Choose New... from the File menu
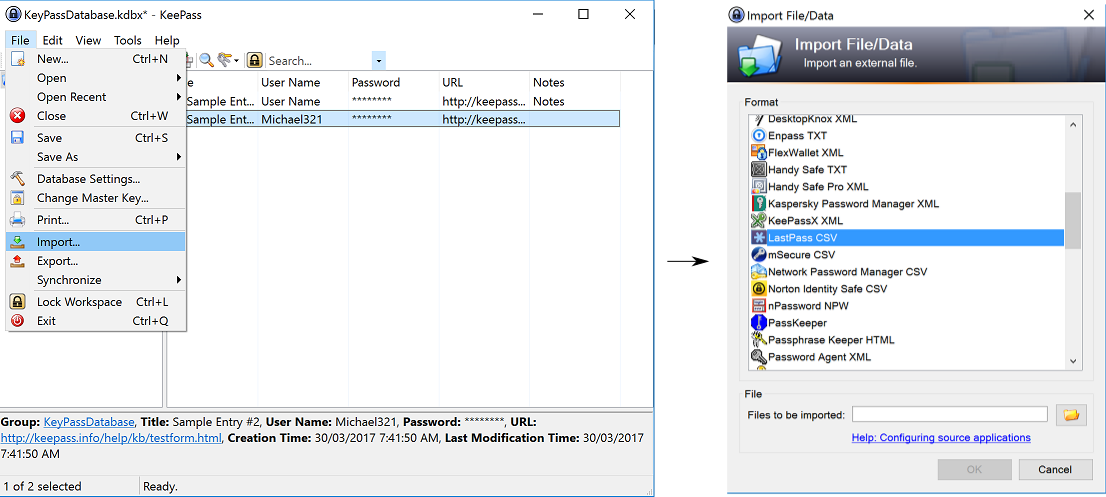The height and width of the screenshot is (497, 1106). click(96, 59)
